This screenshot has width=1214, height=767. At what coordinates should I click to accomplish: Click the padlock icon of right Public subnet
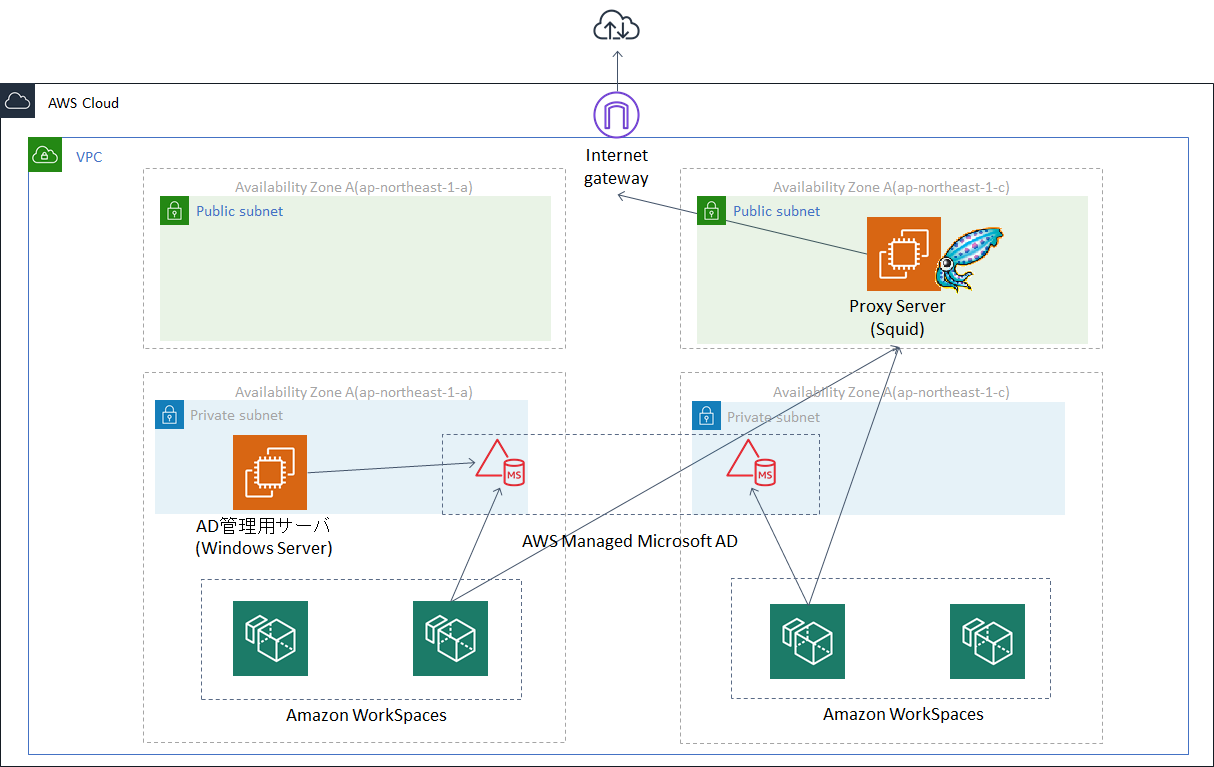point(710,211)
